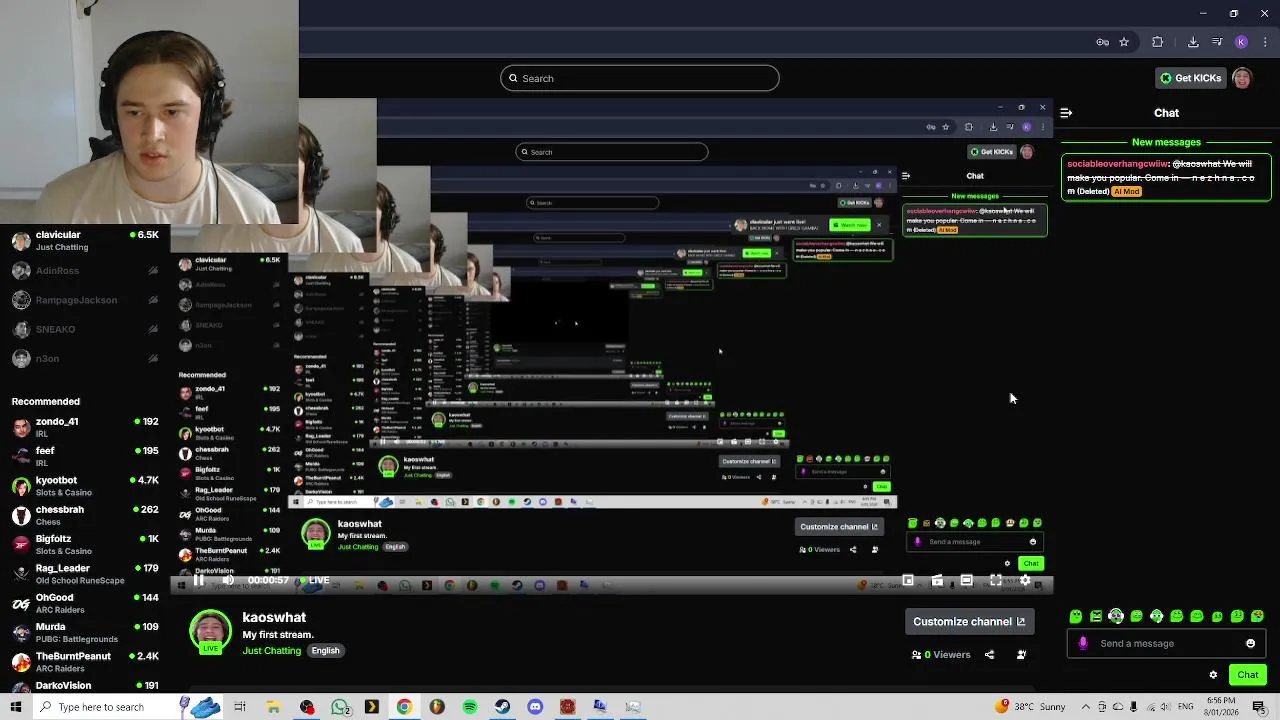Open Chrome three-dot menu
1280x720 pixels.
1264,42
